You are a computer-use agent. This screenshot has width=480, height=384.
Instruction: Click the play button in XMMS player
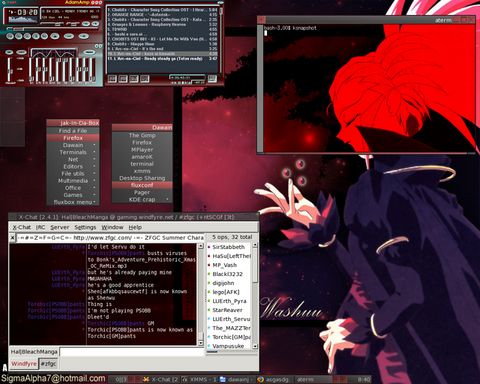point(18,36)
